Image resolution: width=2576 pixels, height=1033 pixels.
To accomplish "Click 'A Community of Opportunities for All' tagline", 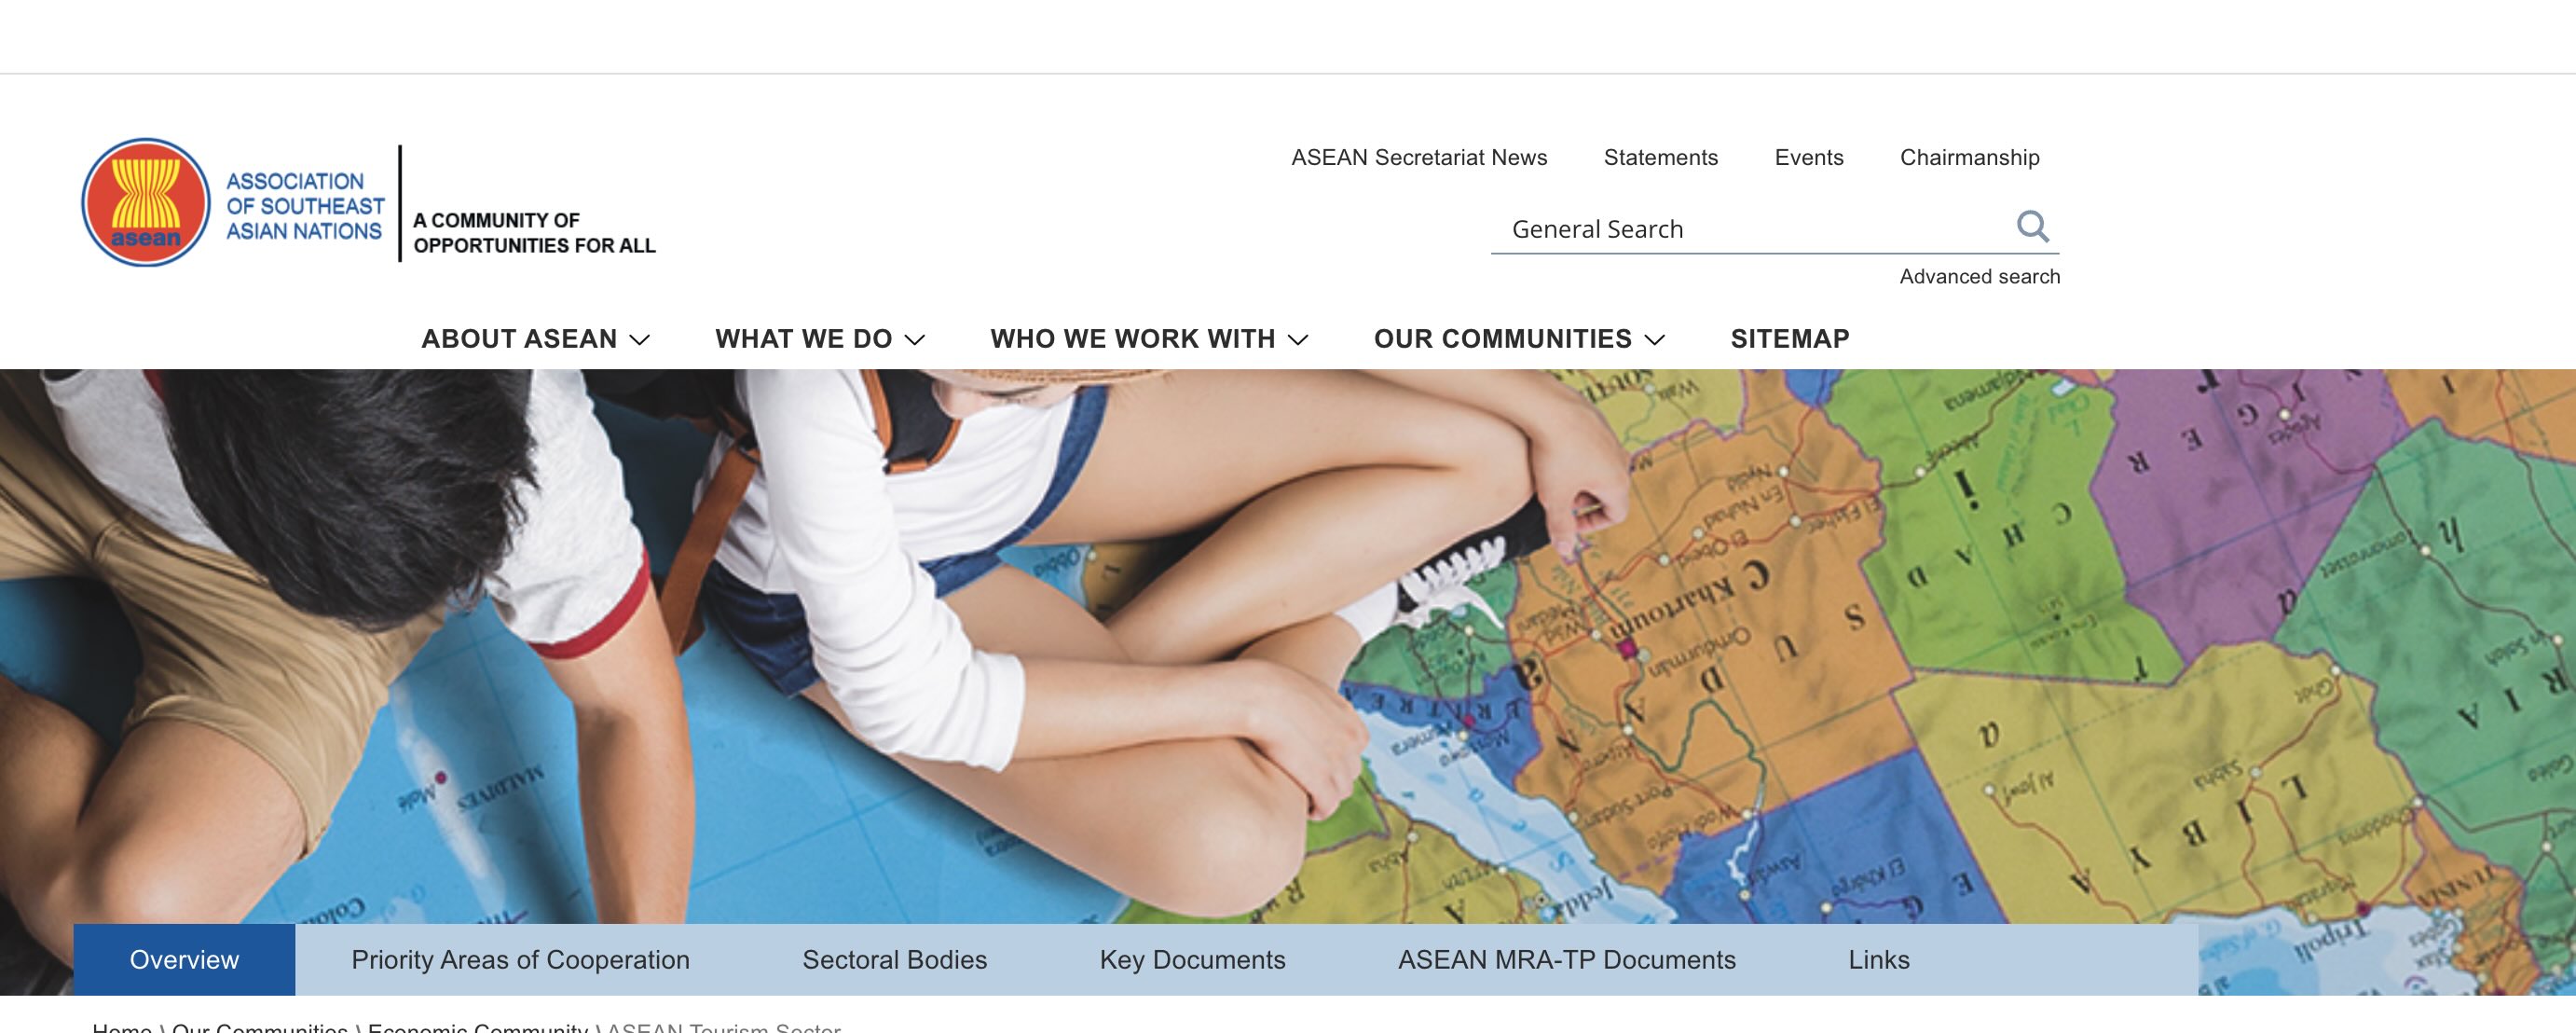I will click(534, 233).
